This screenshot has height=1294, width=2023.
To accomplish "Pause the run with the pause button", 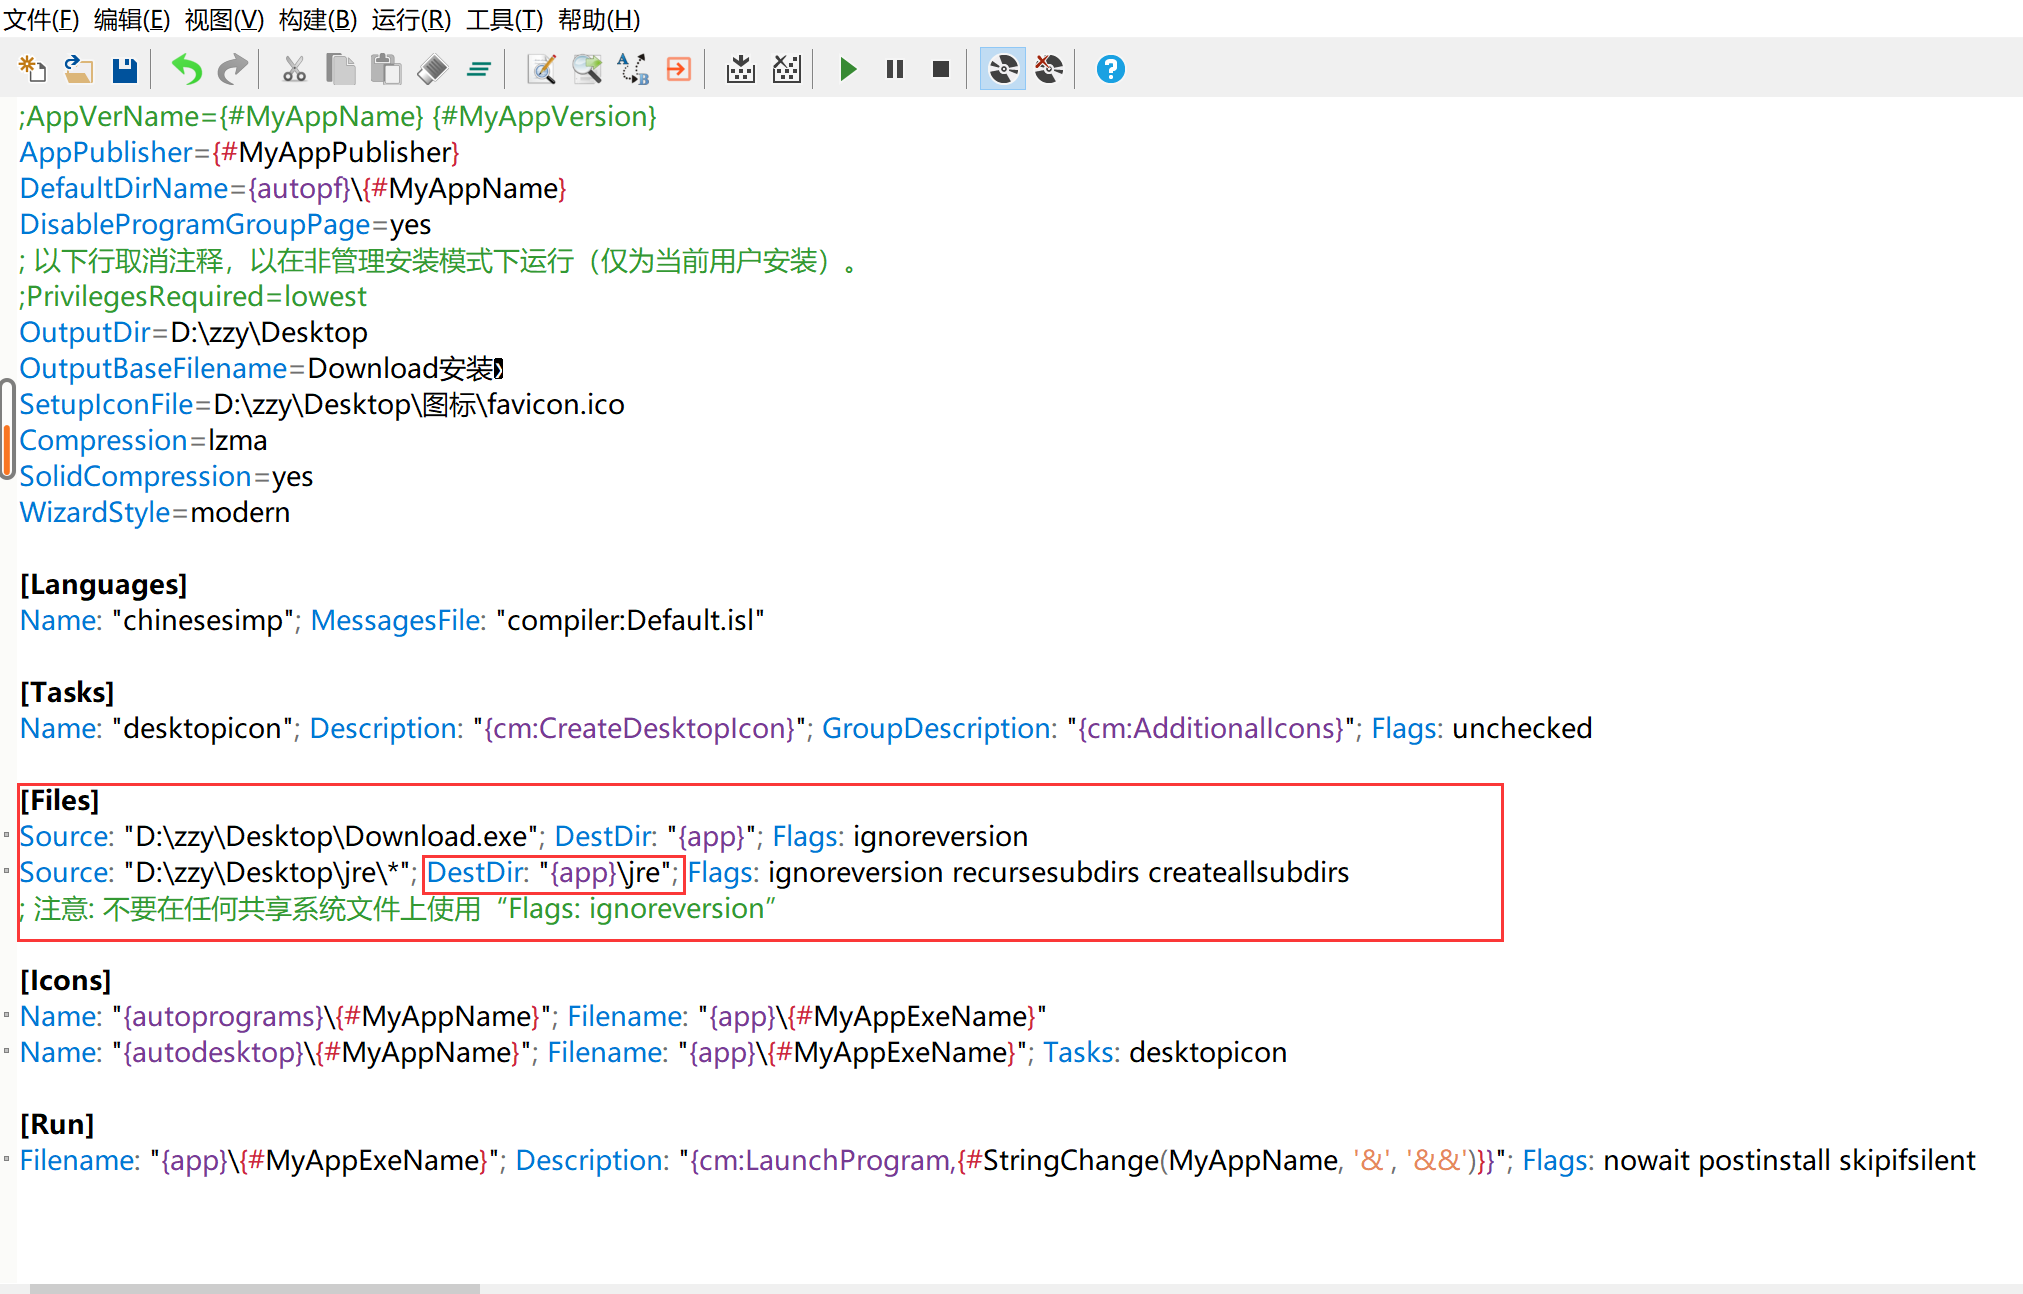I will 895,69.
